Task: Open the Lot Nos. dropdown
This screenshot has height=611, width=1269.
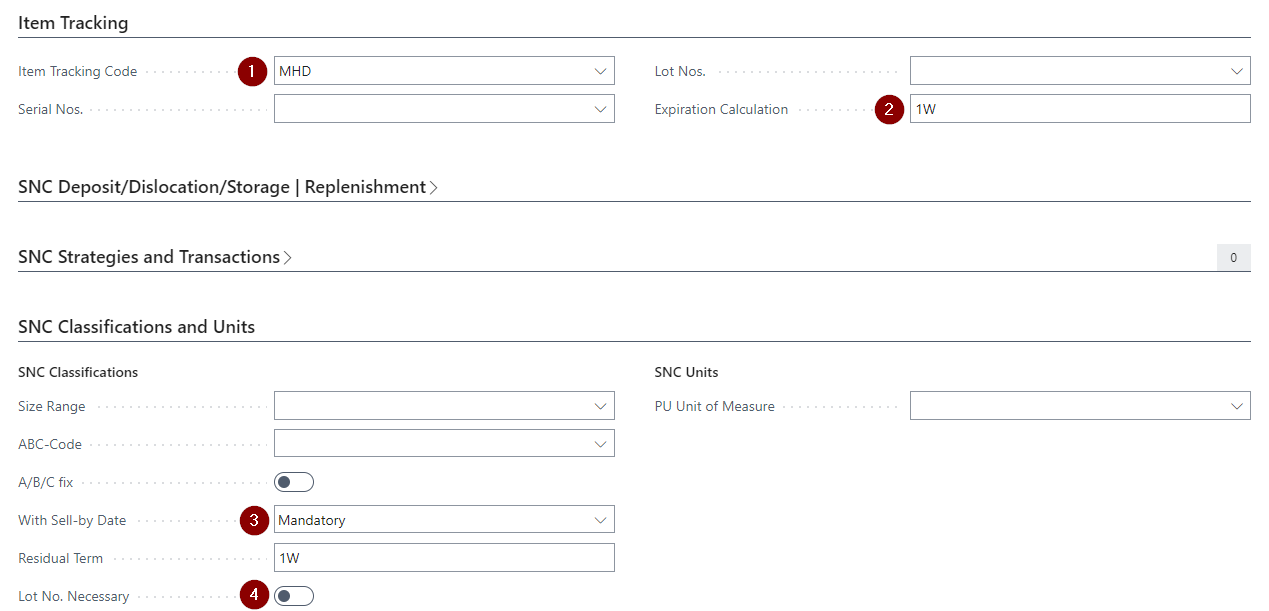Action: (1236, 71)
